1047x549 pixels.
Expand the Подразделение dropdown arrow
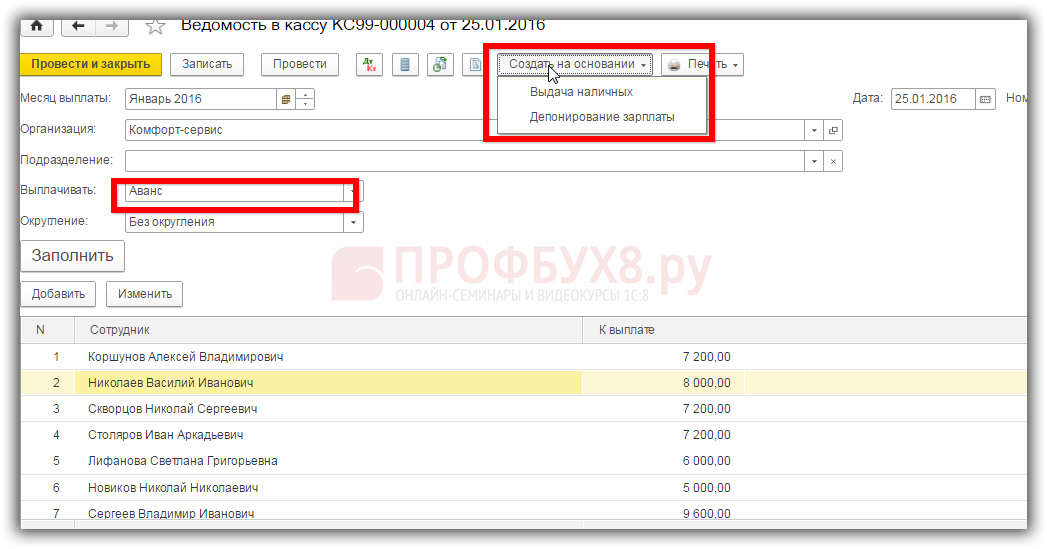click(814, 161)
